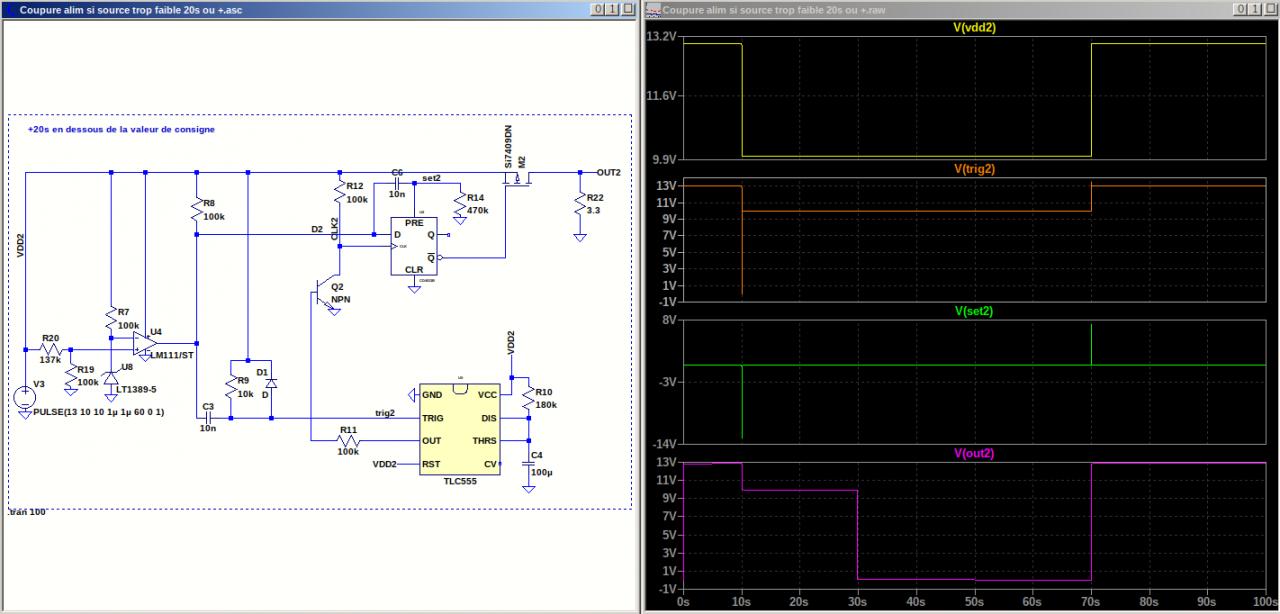
Task: Select the U8 LT1389-5 reference symbol
Action: pyautogui.click(x=111, y=378)
